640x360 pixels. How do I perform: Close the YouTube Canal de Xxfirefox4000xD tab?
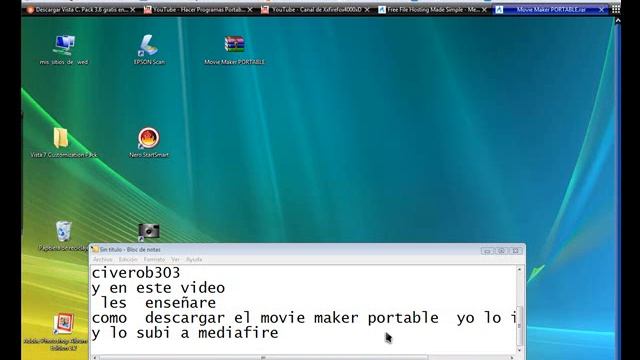click(x=367, y=10)
